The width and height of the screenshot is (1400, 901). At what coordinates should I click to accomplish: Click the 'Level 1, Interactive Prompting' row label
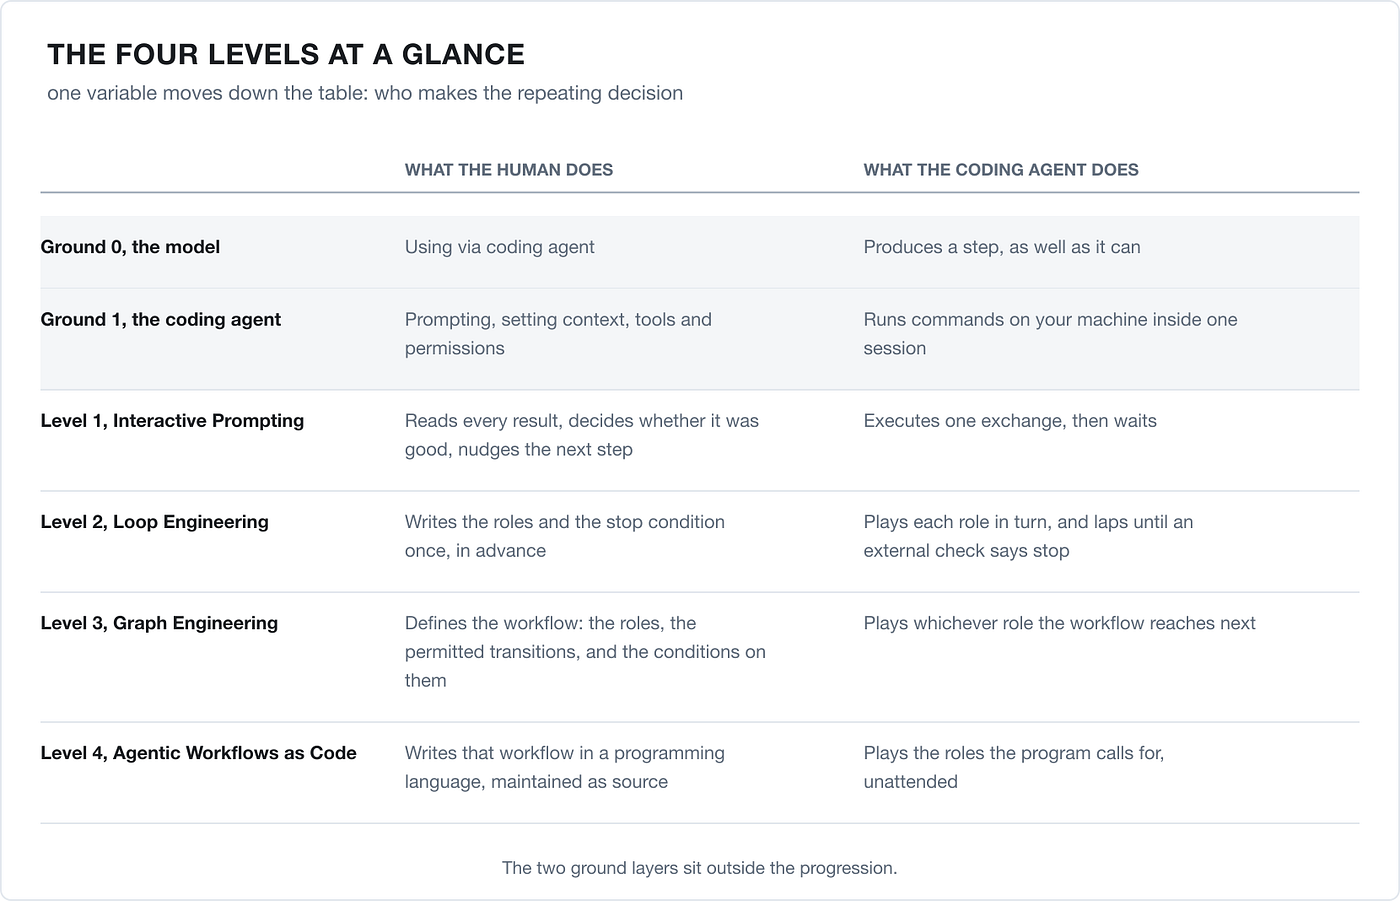pyautogui.click(x=172, y=420)
